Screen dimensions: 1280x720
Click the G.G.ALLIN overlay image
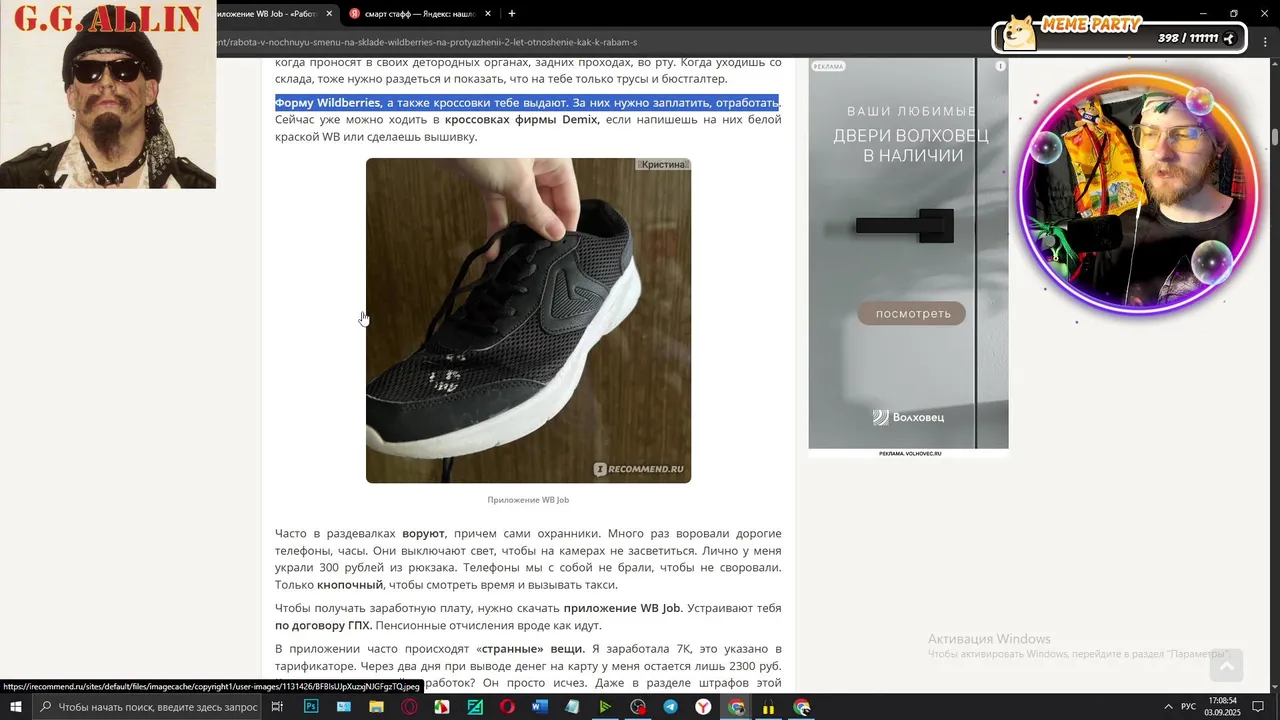click(108, 94)
